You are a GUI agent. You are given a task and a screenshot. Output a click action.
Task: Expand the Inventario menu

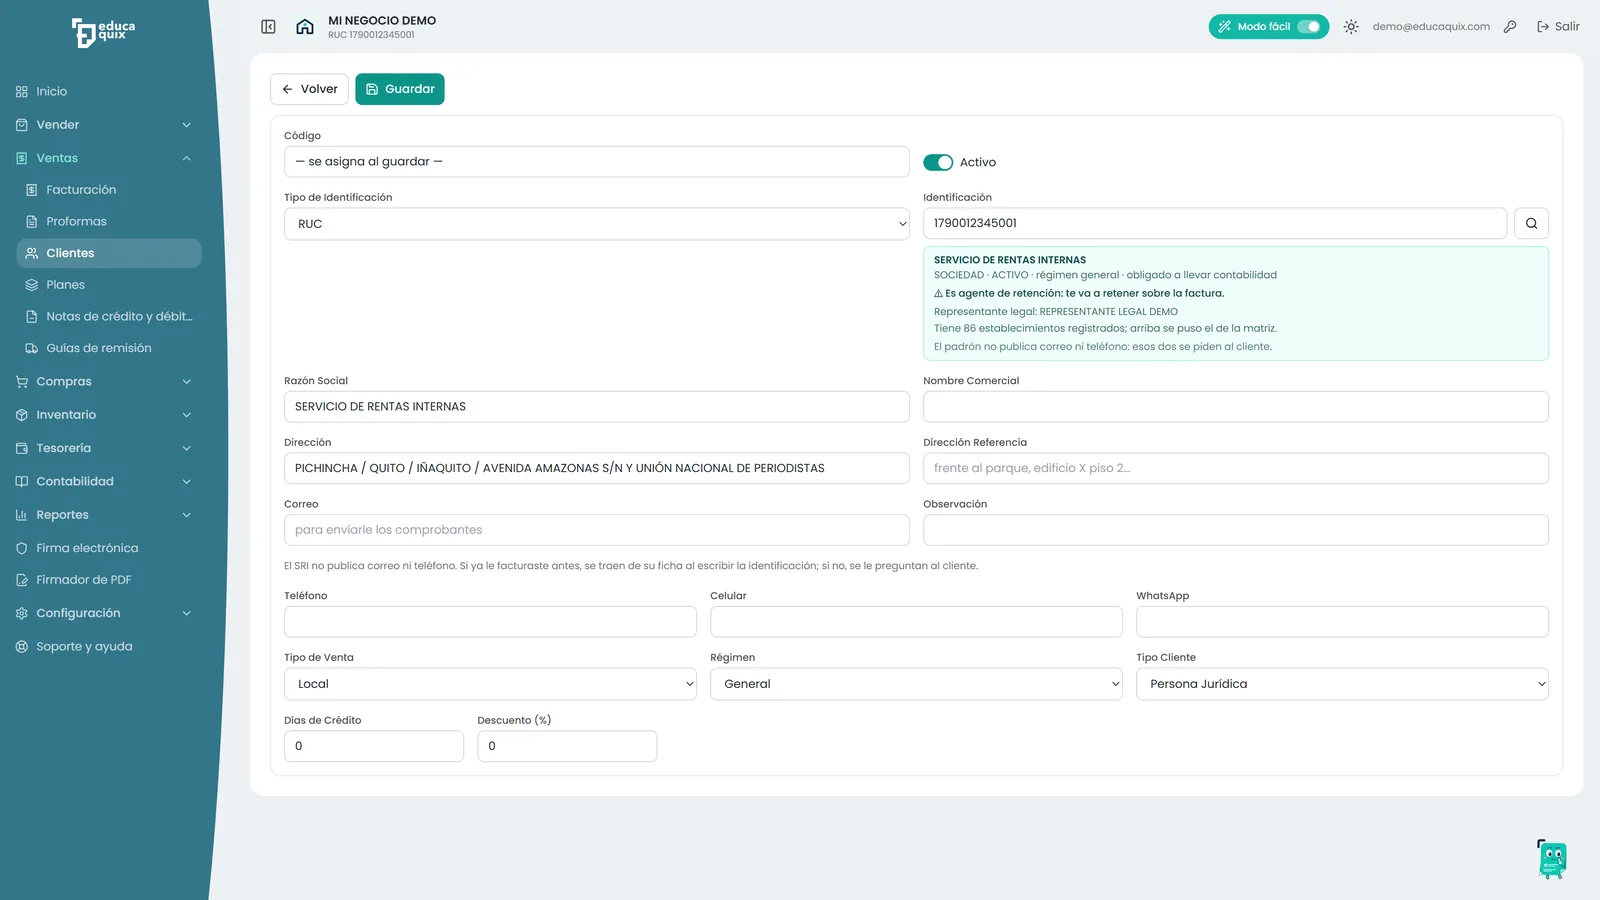(x=104, y=415)
